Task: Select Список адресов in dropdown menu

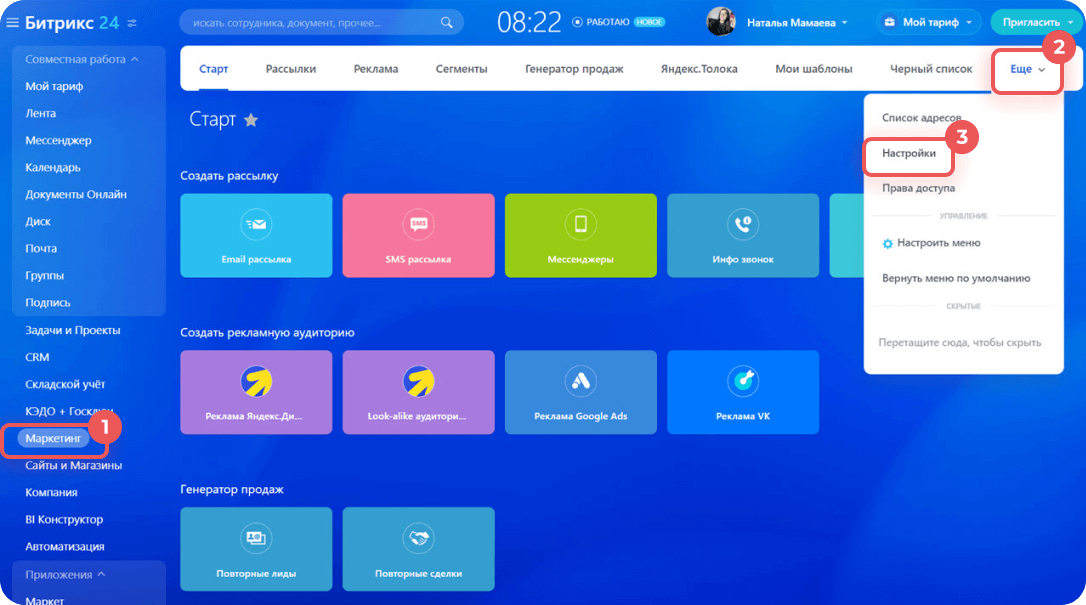Action: tap(921, 118)
